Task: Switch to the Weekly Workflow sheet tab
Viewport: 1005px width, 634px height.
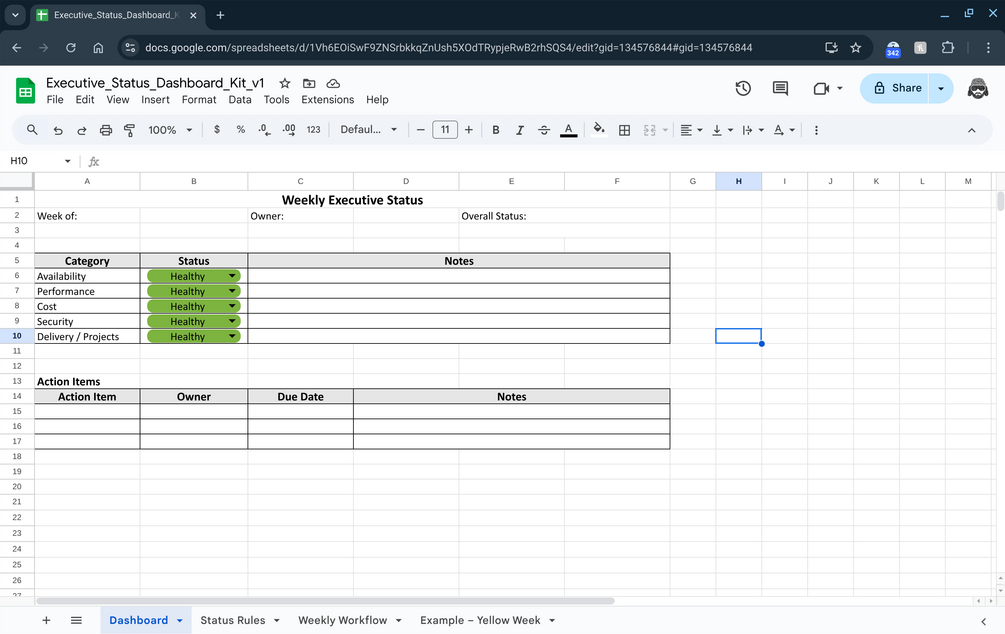Action: click(342, 620)
